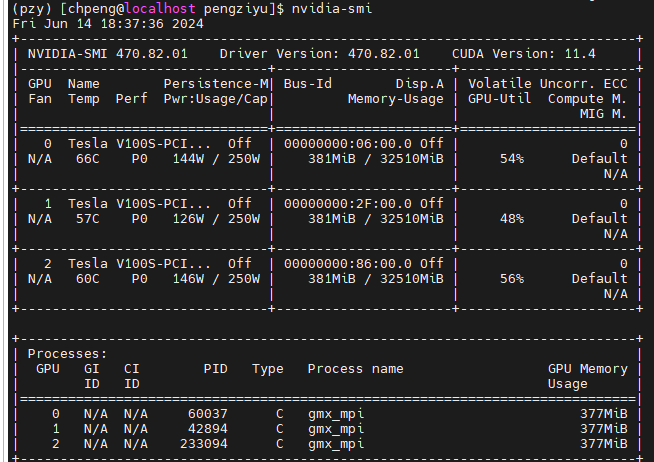
Task: Click "NVIDIA-SMI 470.82.01" header text
Action: (108, 54)
